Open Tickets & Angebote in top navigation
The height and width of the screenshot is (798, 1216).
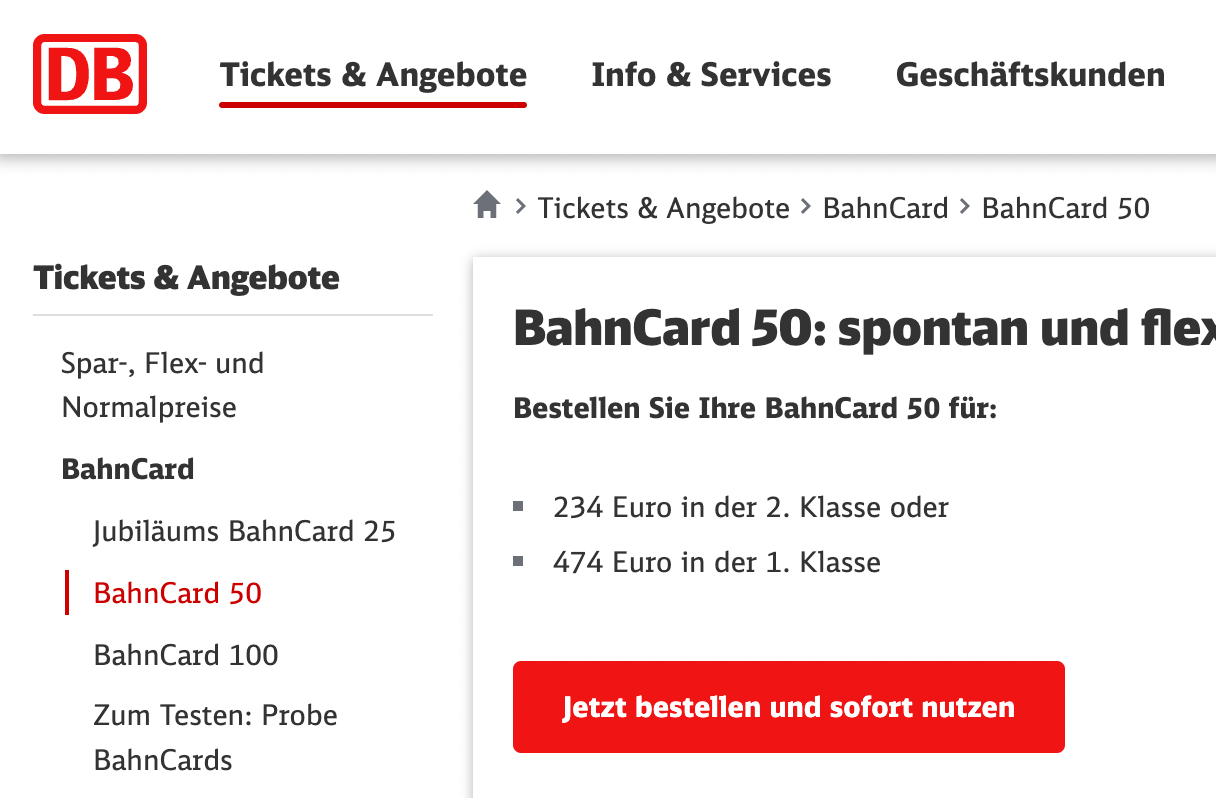click(373, 75)
